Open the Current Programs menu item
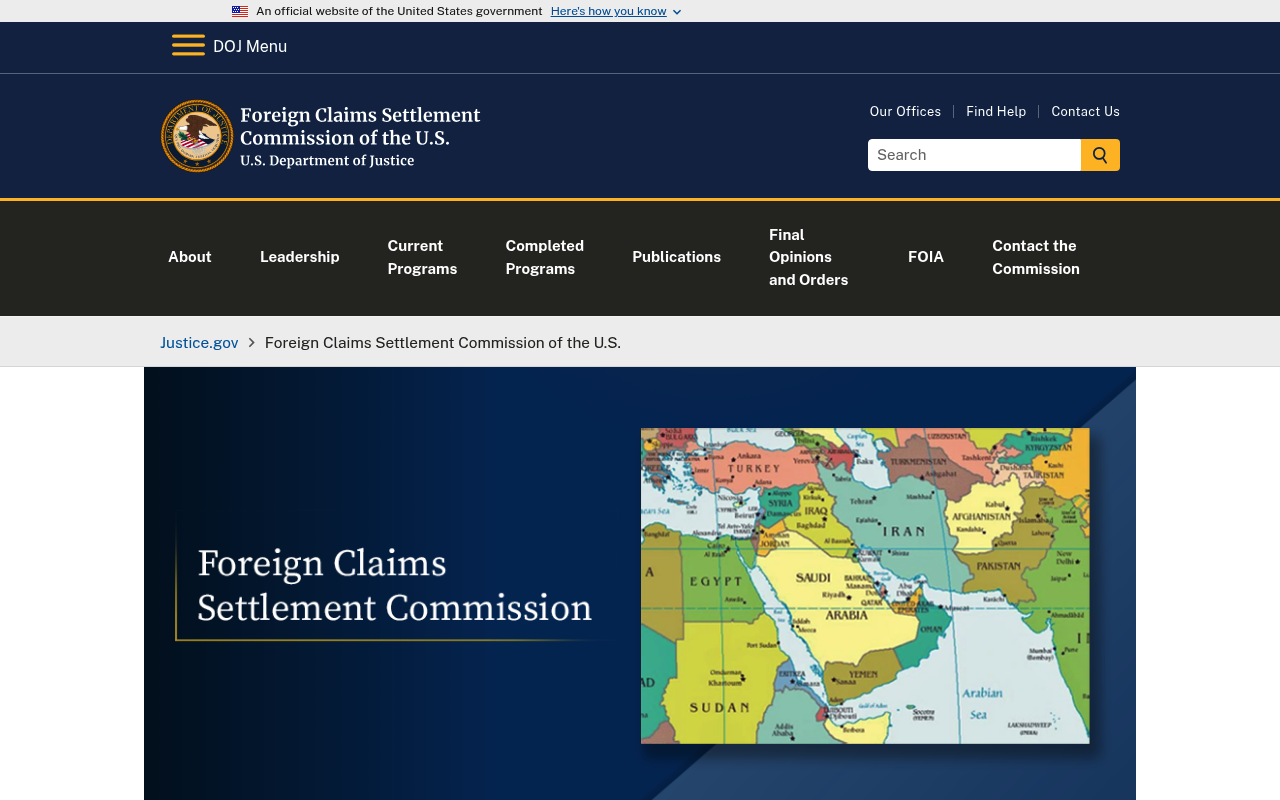 coord(422,257)
